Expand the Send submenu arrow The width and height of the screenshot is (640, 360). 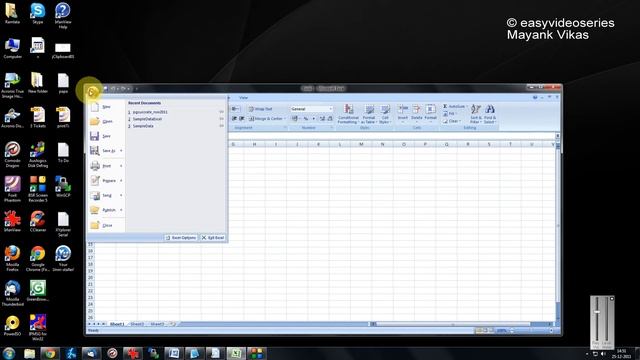[x=121, y=195]
